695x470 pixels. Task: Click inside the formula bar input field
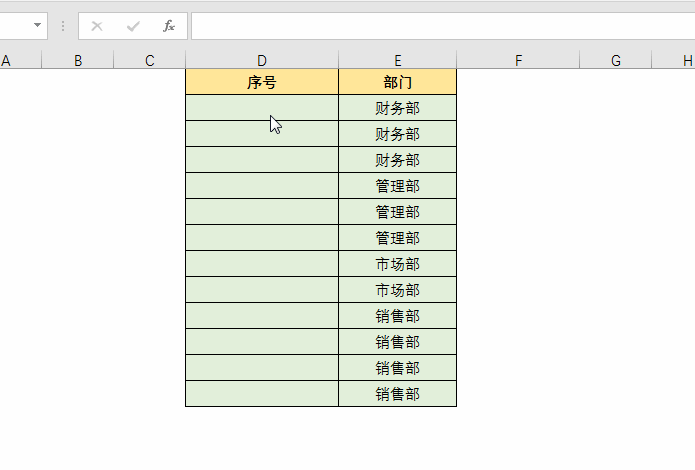[x=443, y=26]
